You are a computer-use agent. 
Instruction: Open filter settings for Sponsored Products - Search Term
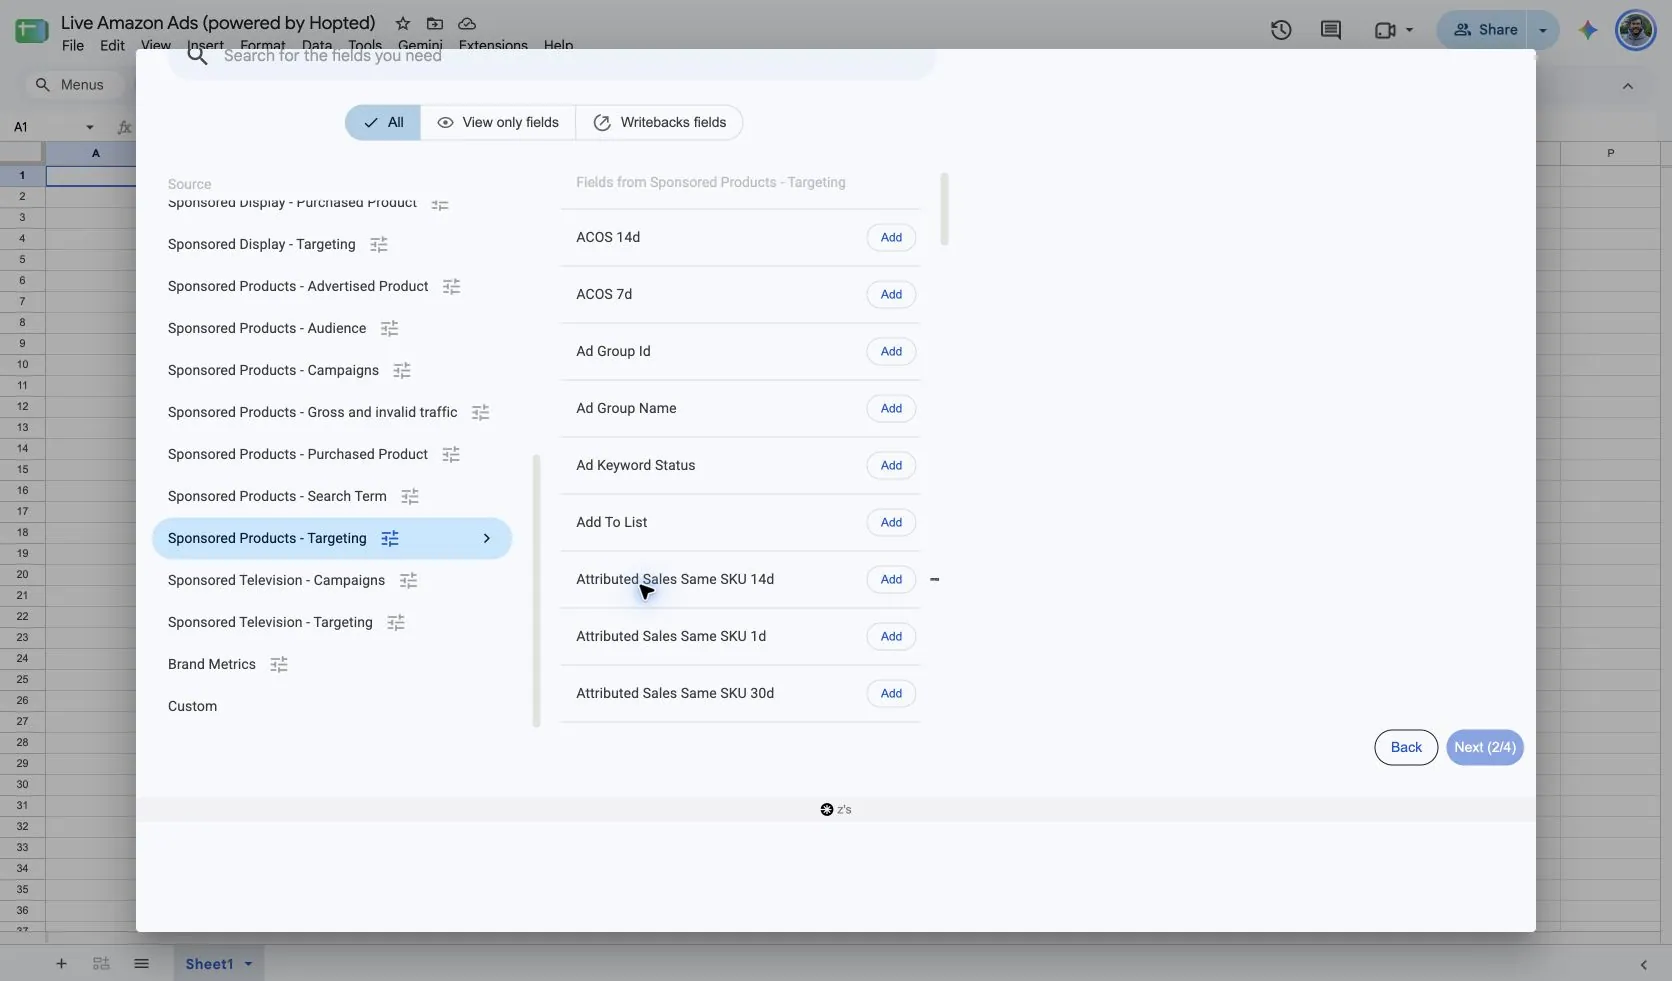tap(410, 496)
